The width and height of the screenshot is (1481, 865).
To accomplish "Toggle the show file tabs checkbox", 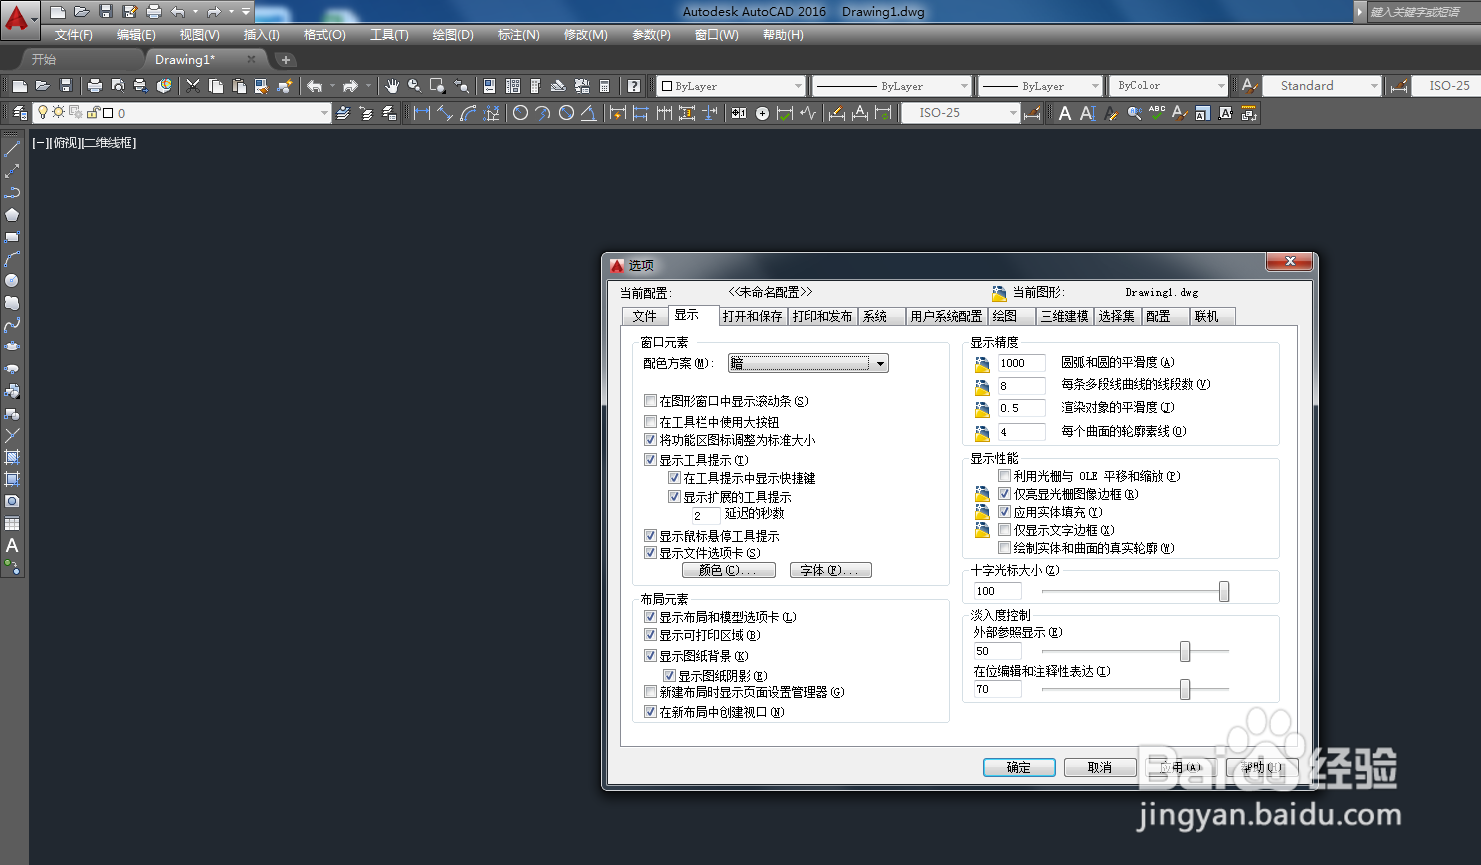I will tap(651, 553).
